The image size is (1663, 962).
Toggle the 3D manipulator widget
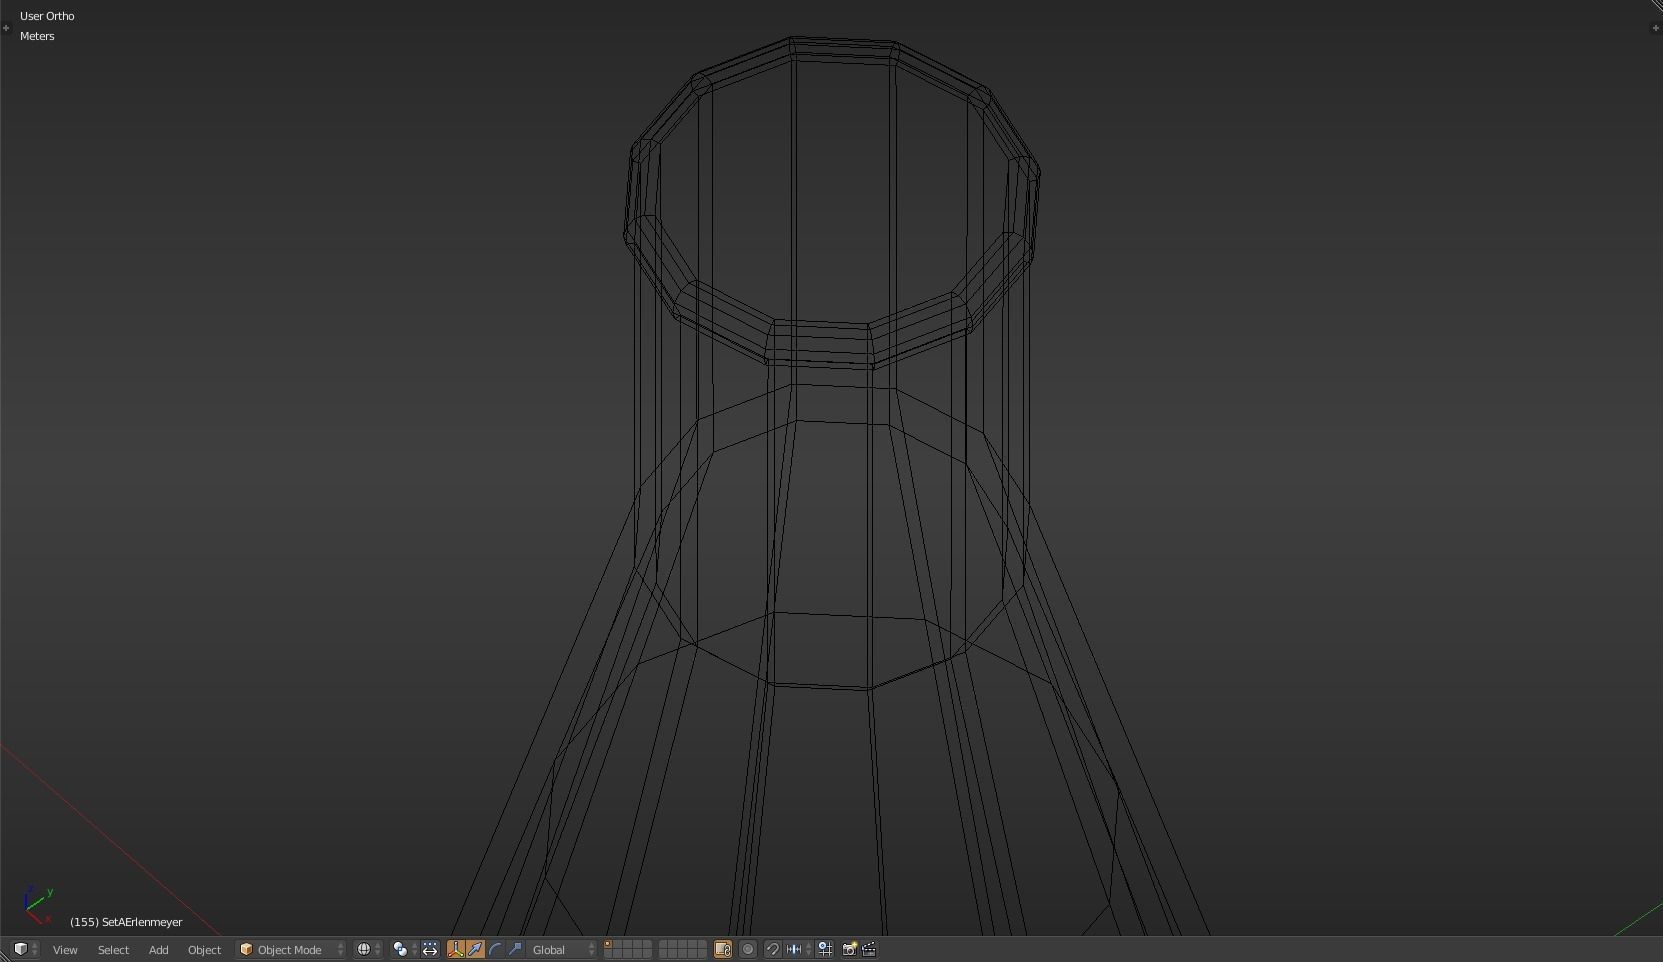click(x=456, y=949)
